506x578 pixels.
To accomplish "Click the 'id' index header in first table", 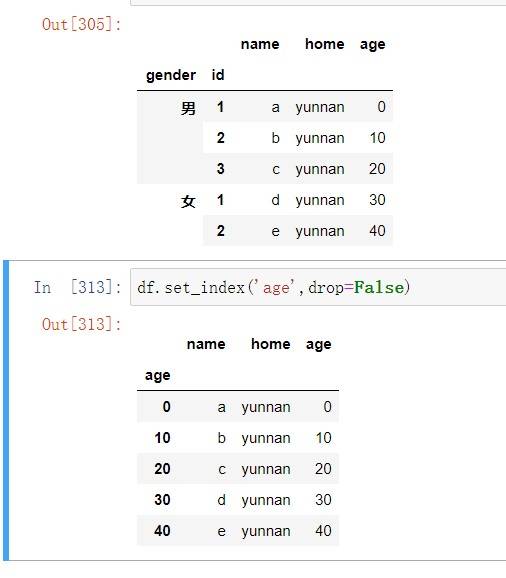I will (x=218, y=75).
